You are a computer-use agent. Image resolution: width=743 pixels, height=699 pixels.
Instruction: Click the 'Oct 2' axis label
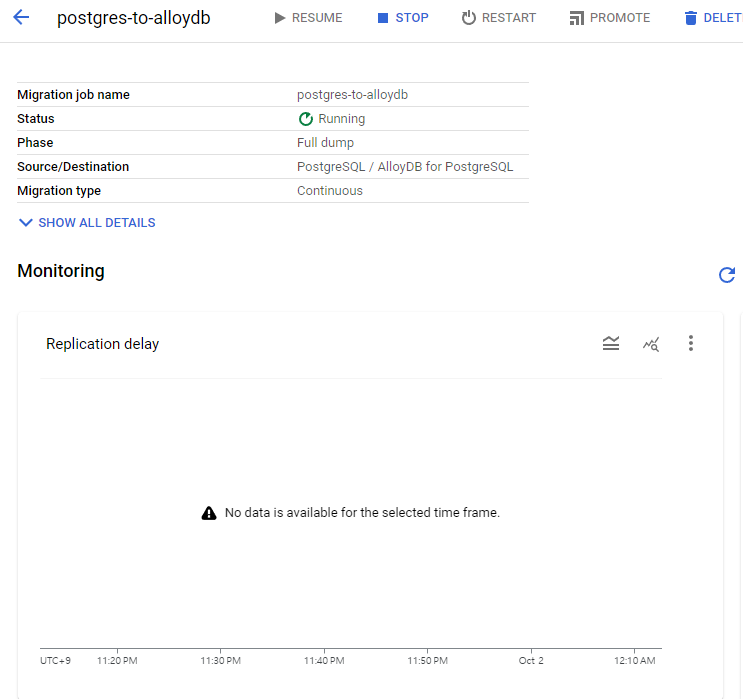[x=531, y=661]
